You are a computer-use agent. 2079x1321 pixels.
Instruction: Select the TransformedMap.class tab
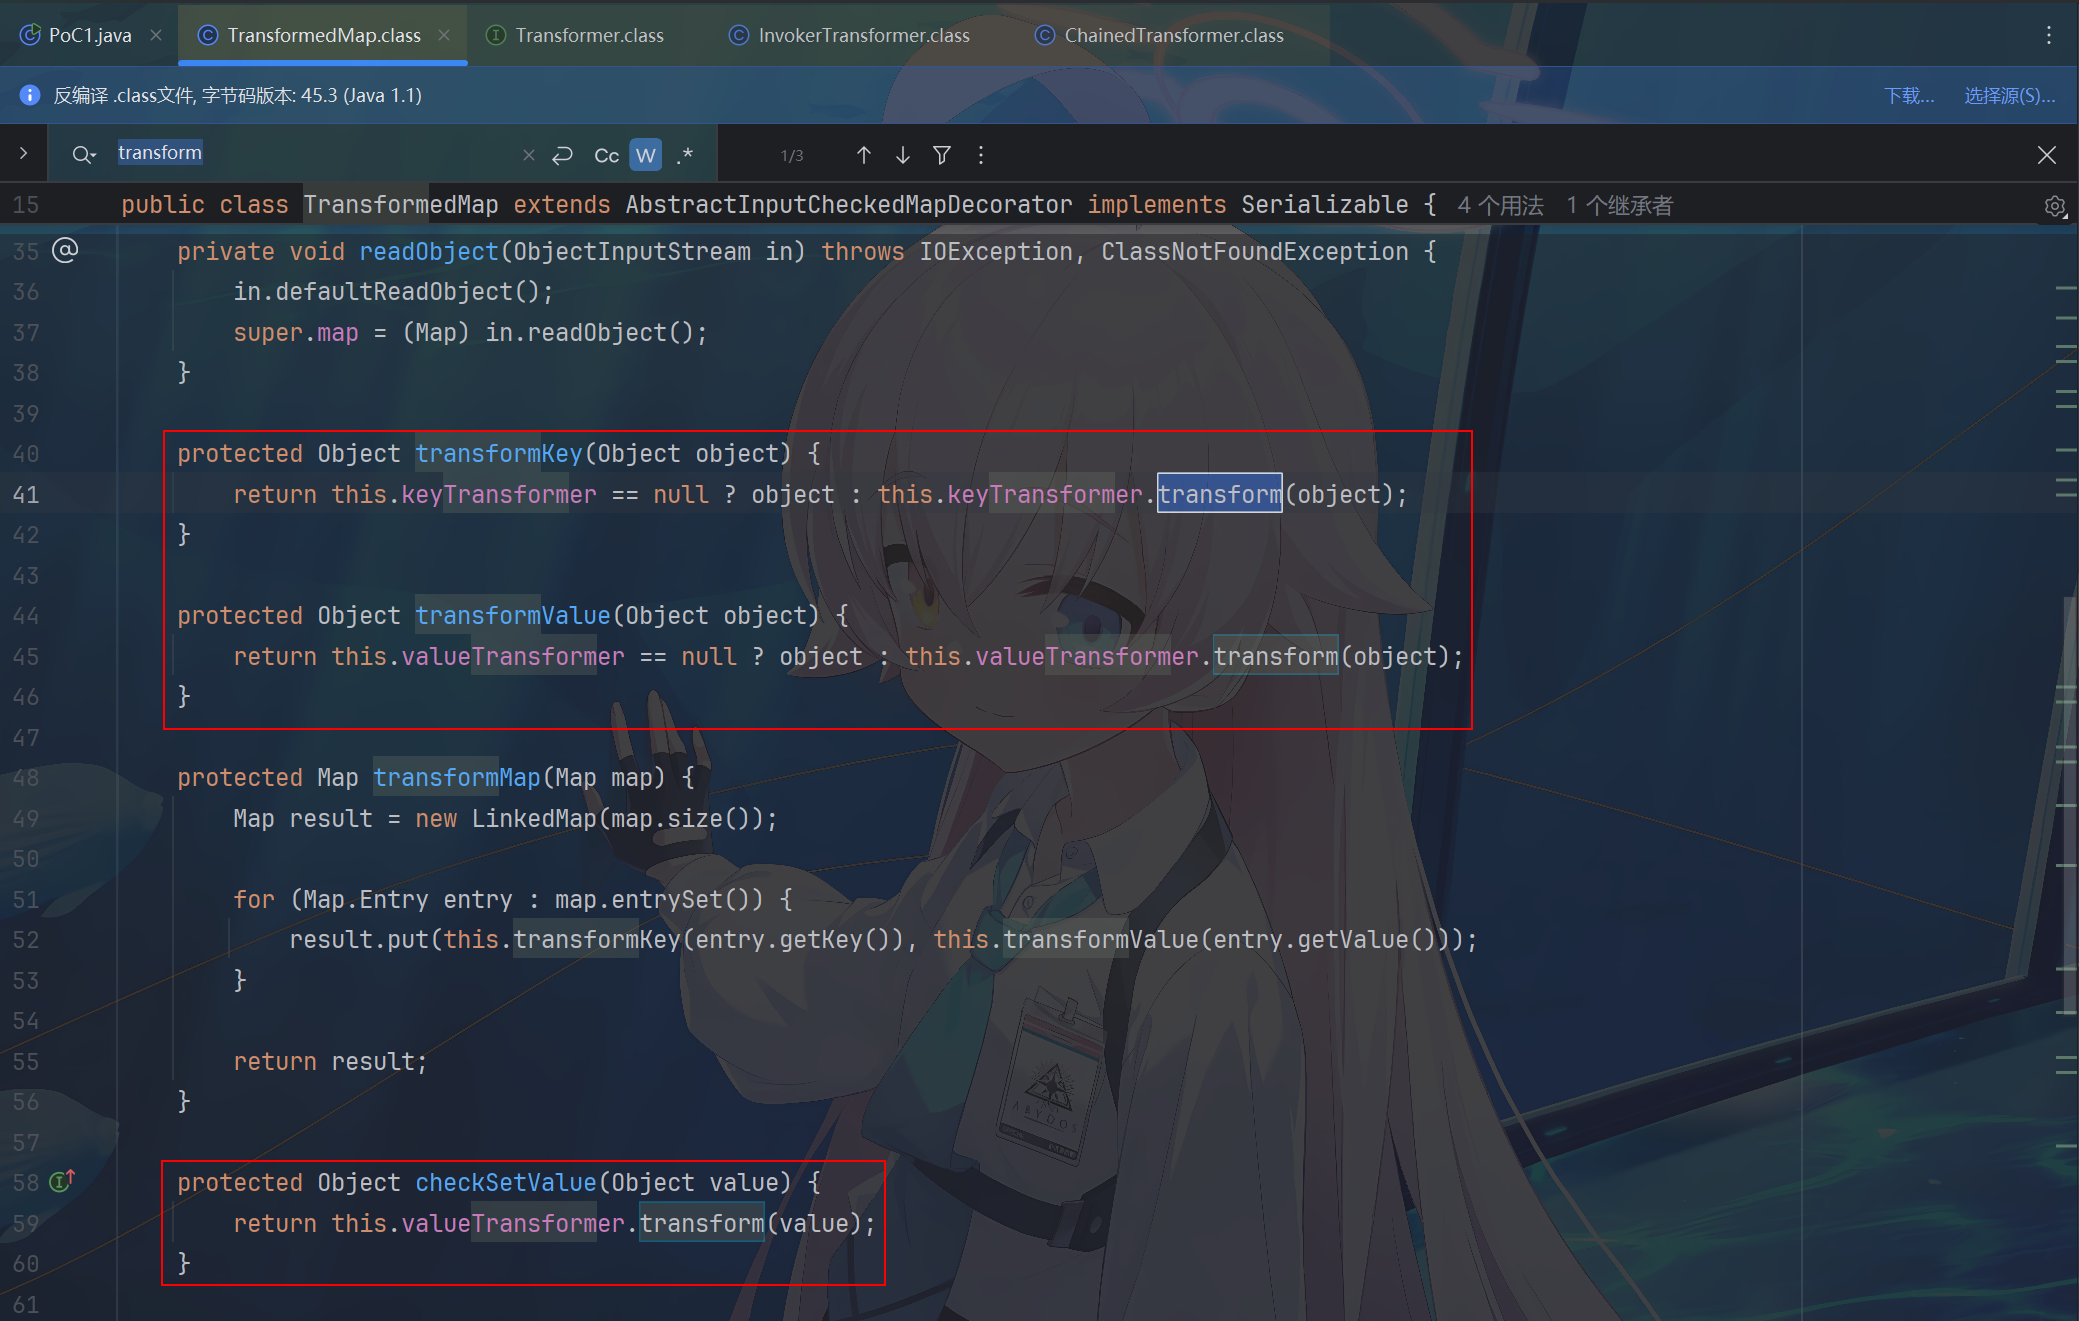324,35
